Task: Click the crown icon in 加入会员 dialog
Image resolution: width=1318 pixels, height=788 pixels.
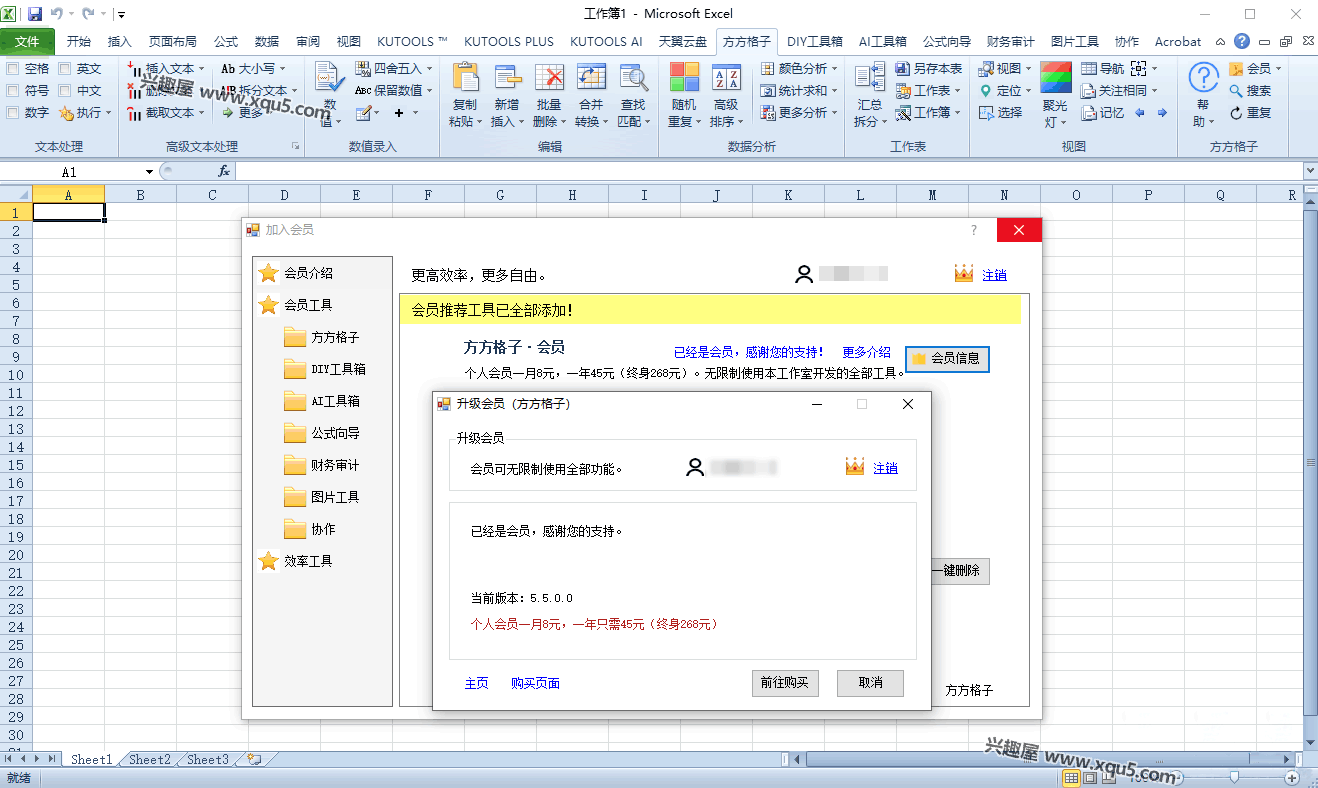Action: click(964, 274)
